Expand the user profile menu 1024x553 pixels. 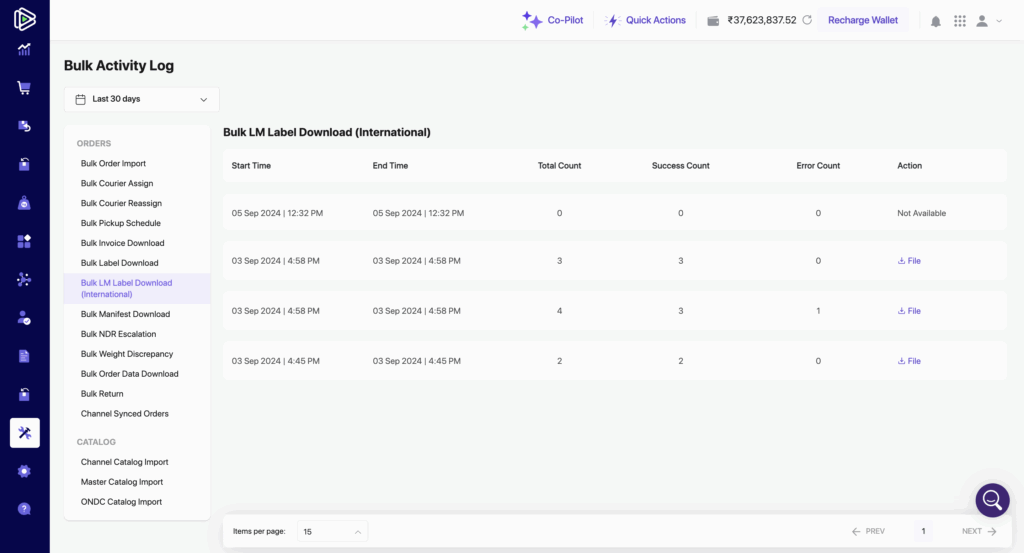pos(989,21)
